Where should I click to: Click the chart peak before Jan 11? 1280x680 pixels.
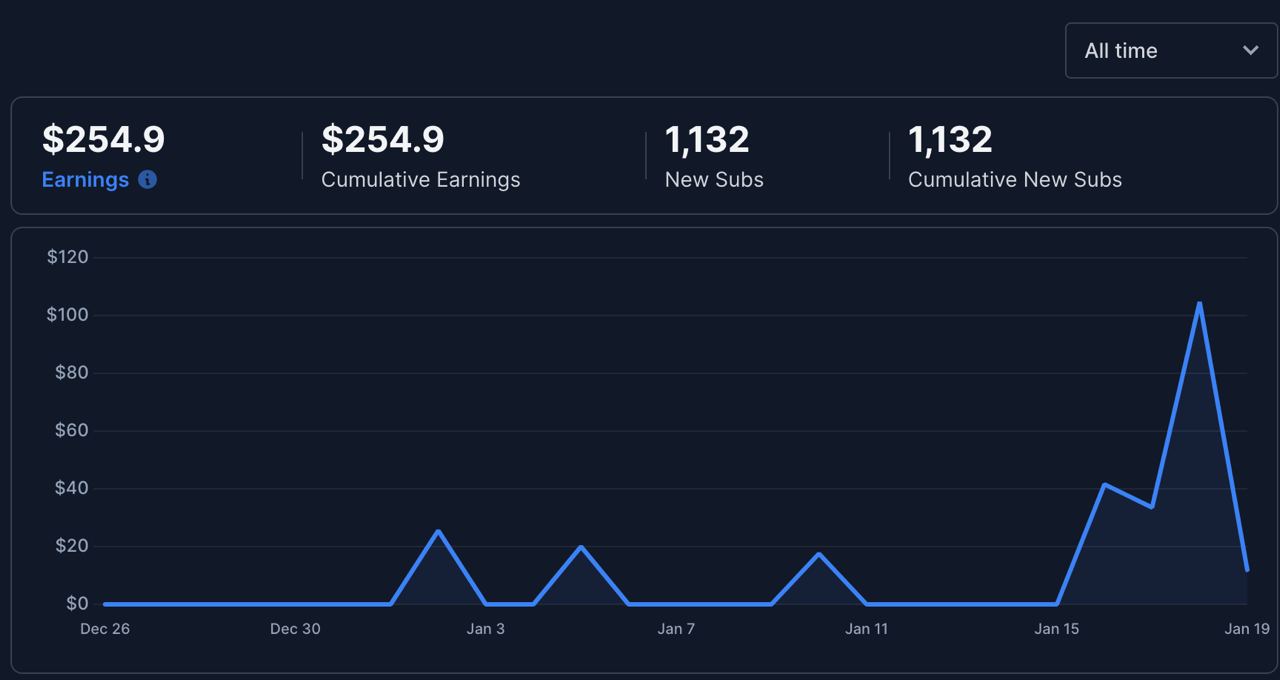tap(819, 554)
